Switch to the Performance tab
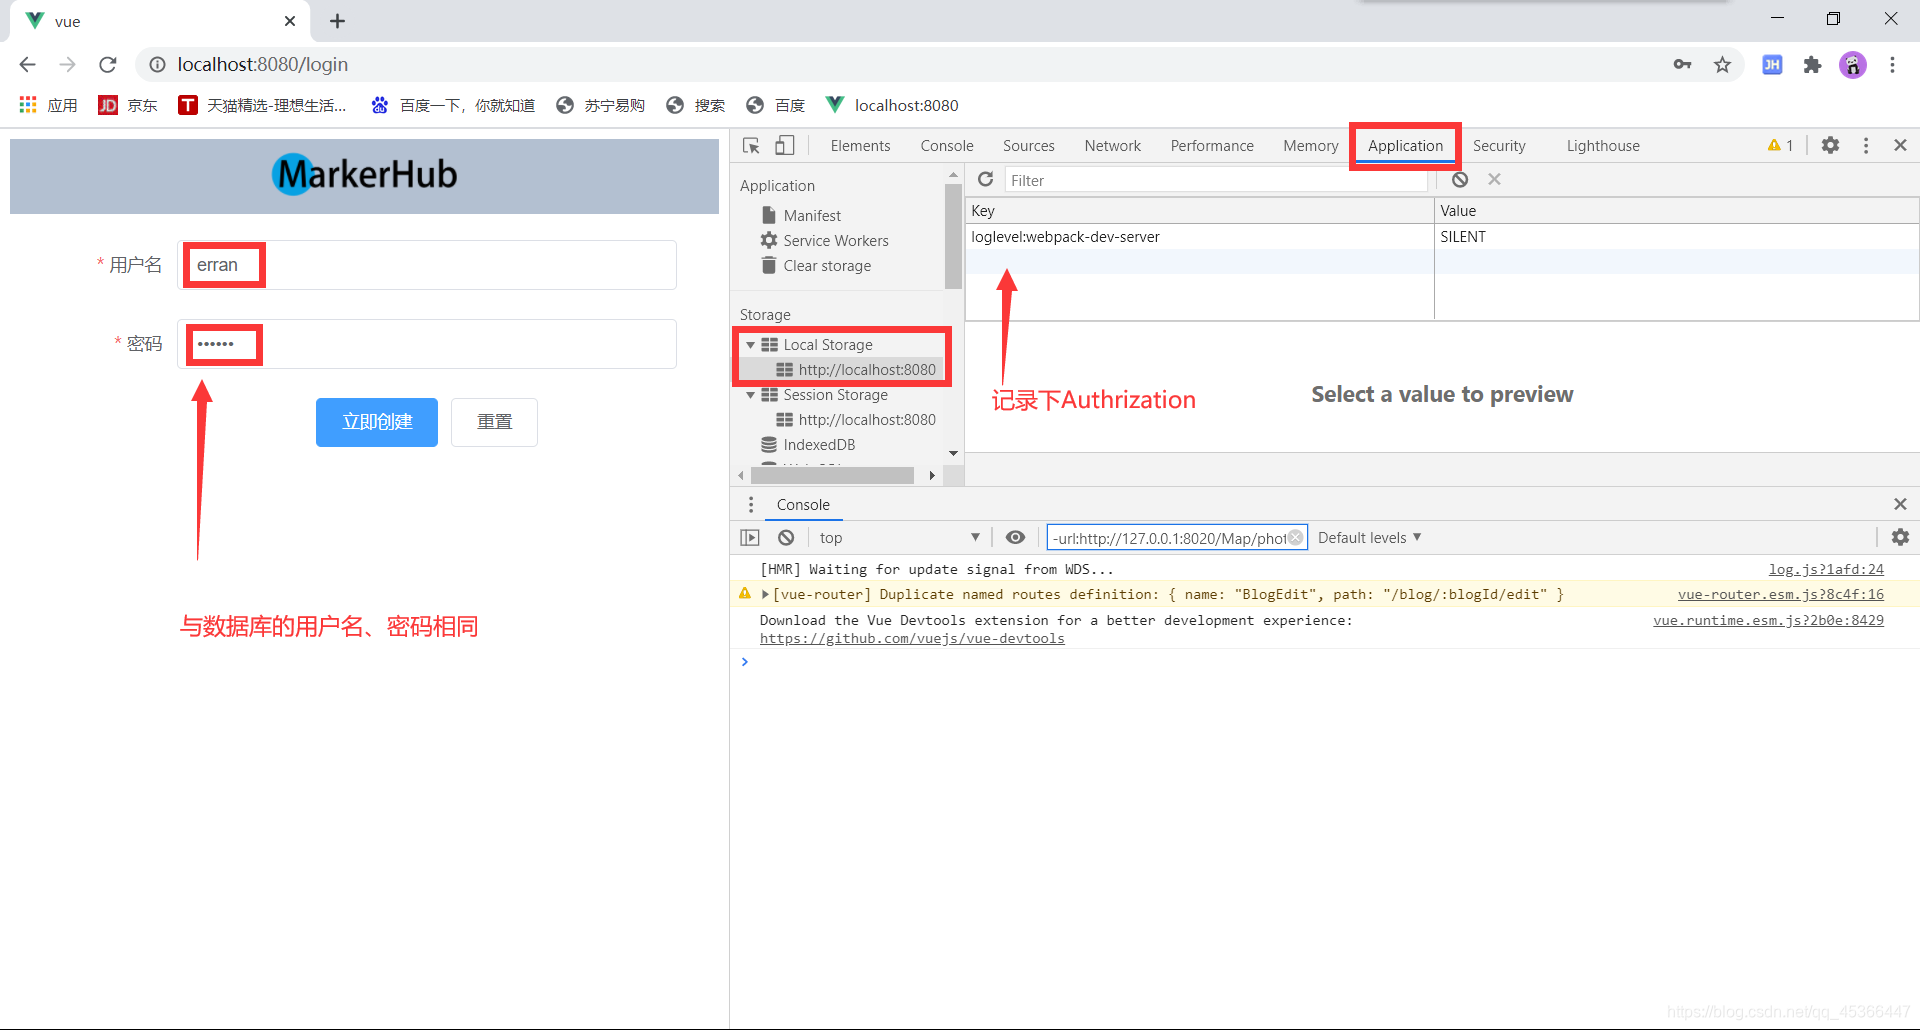Screen dimensions: 1920x1030 (1212, 146)
